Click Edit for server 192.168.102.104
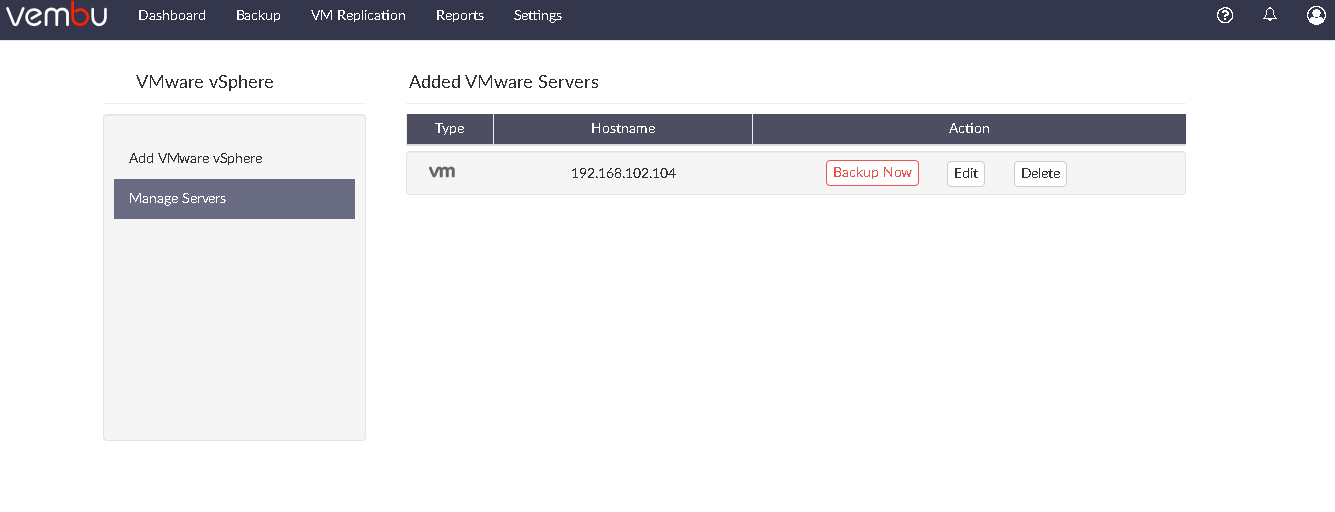Screen dimensions: 1335x512 click(x=966, y=173)
